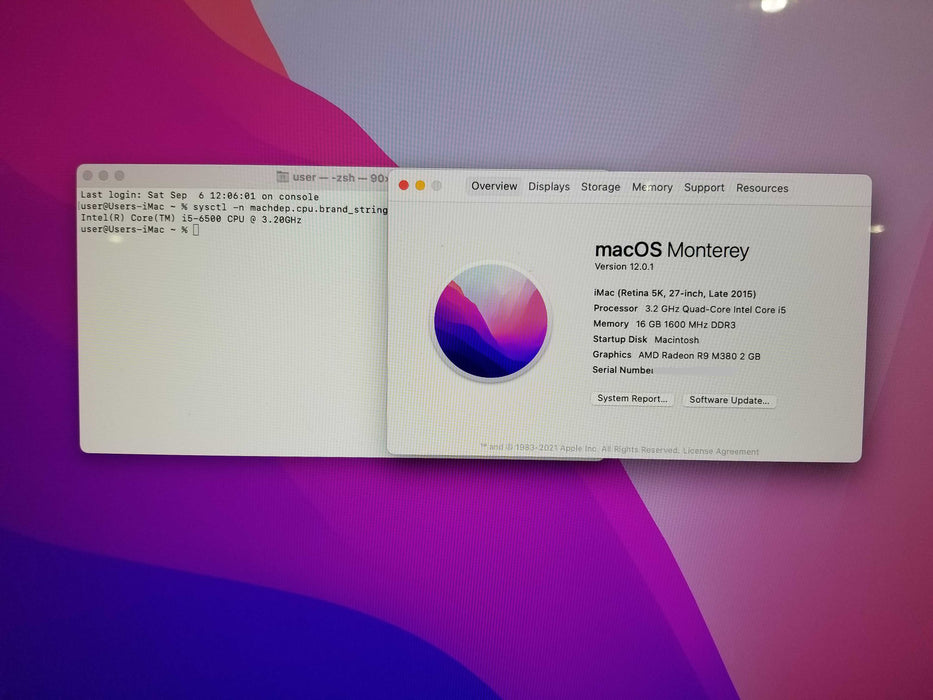
Task: Click the Graphics label
Action: (612, 355)
